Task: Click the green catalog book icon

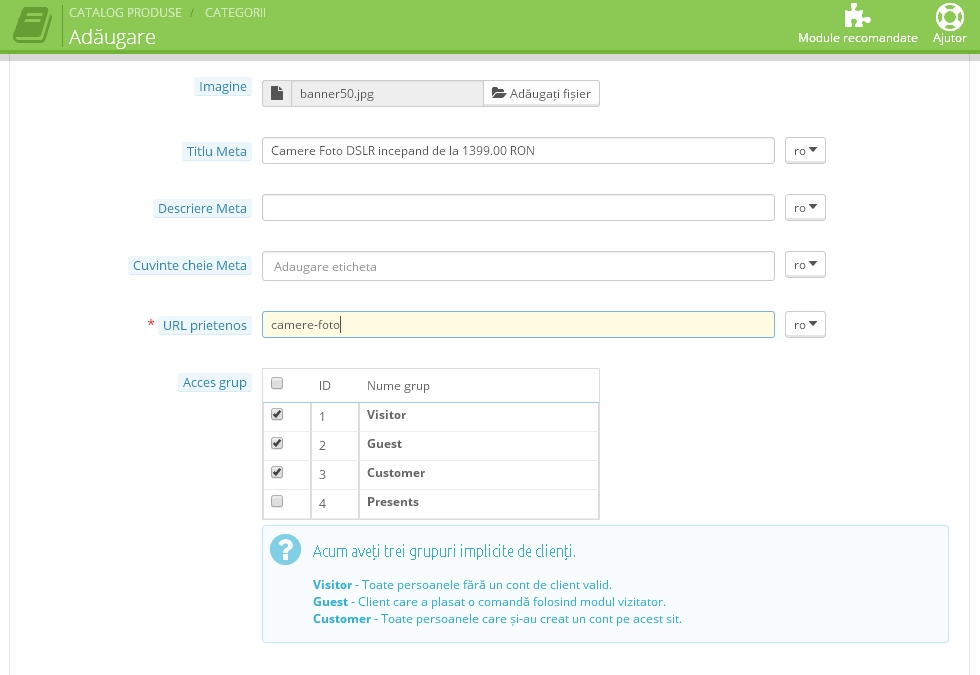Action: (33, 26)
